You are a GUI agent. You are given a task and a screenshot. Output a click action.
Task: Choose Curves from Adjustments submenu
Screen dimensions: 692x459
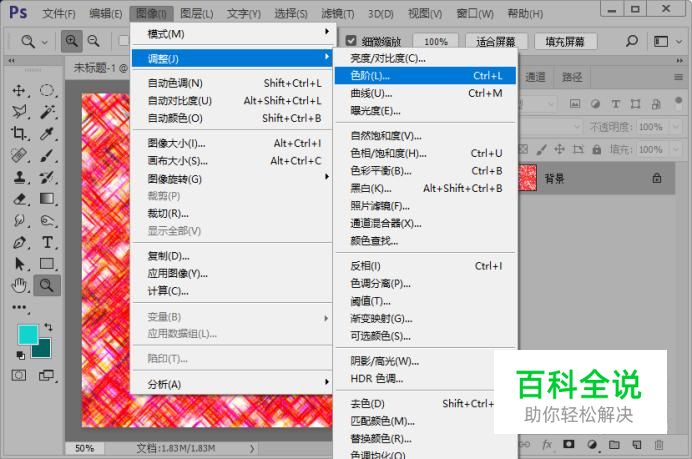(x=425, y=93)
